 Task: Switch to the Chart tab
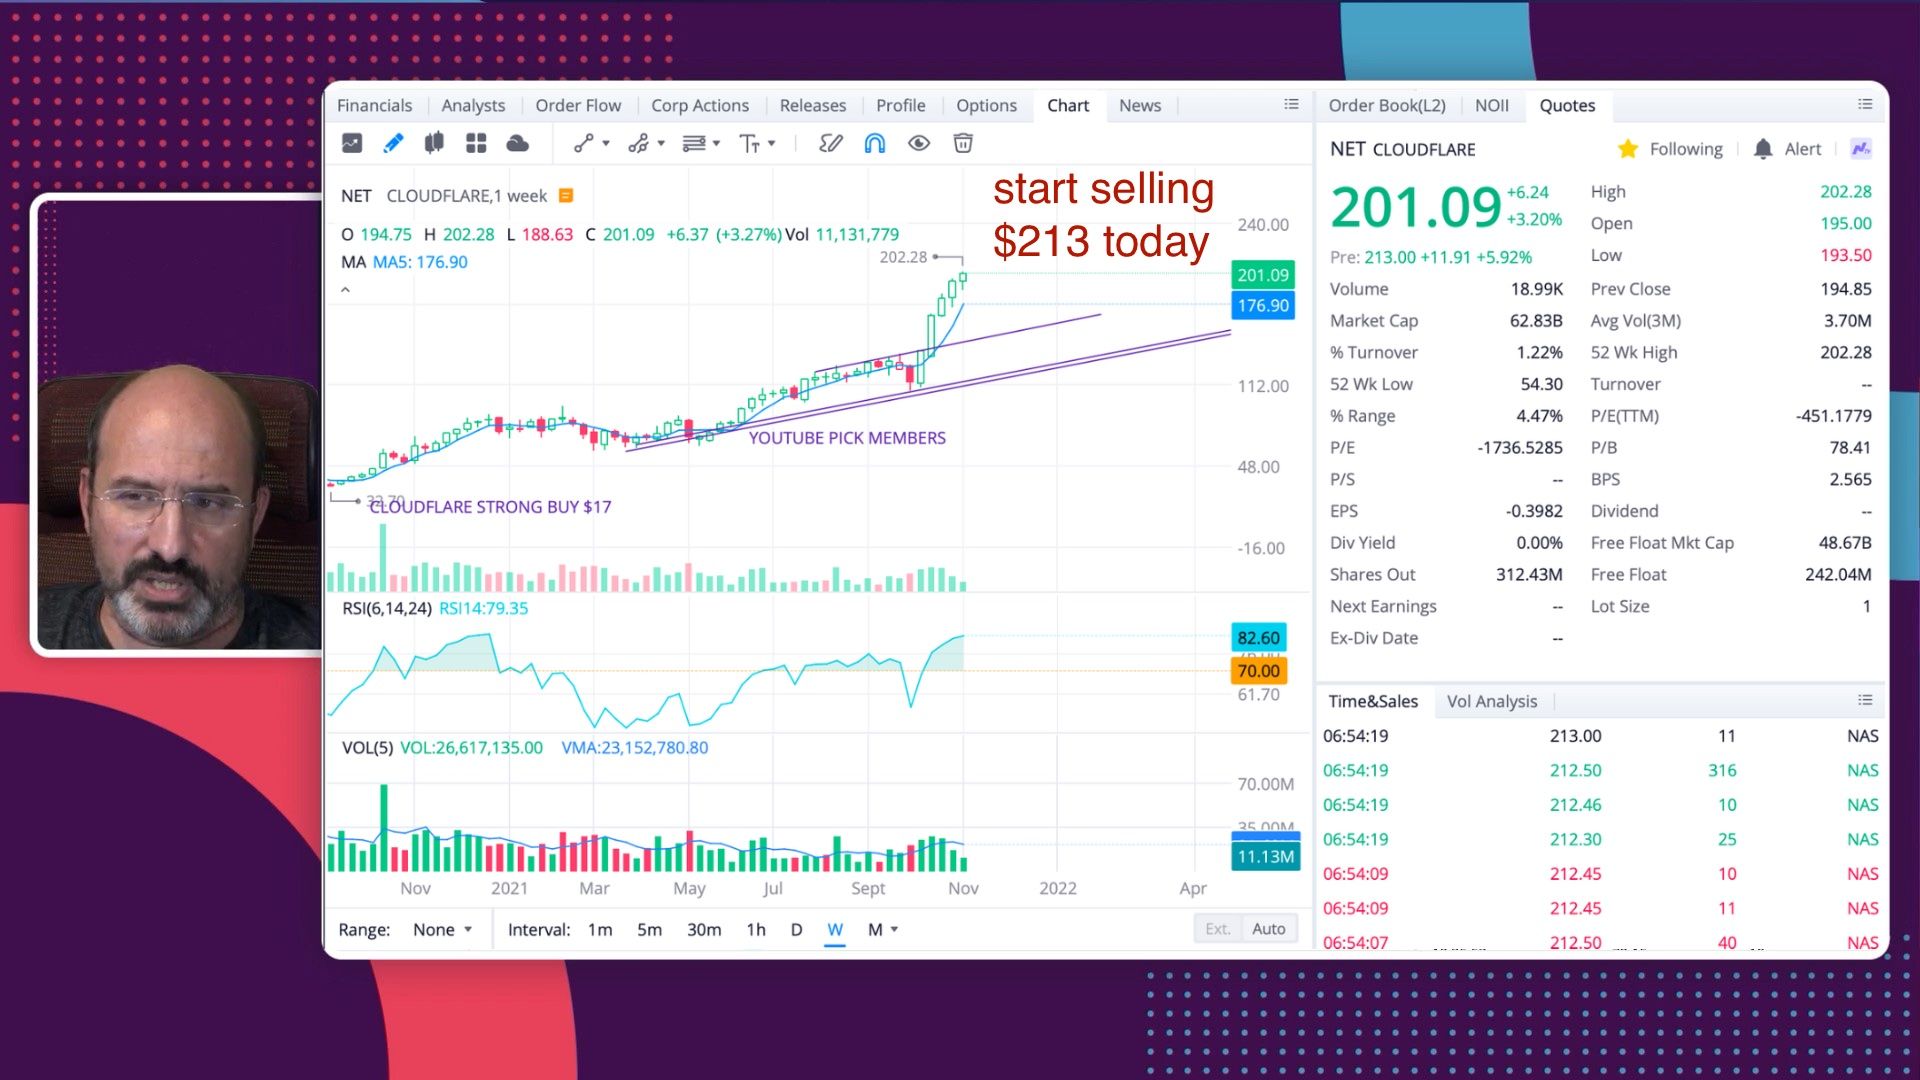click(1068, 105)
